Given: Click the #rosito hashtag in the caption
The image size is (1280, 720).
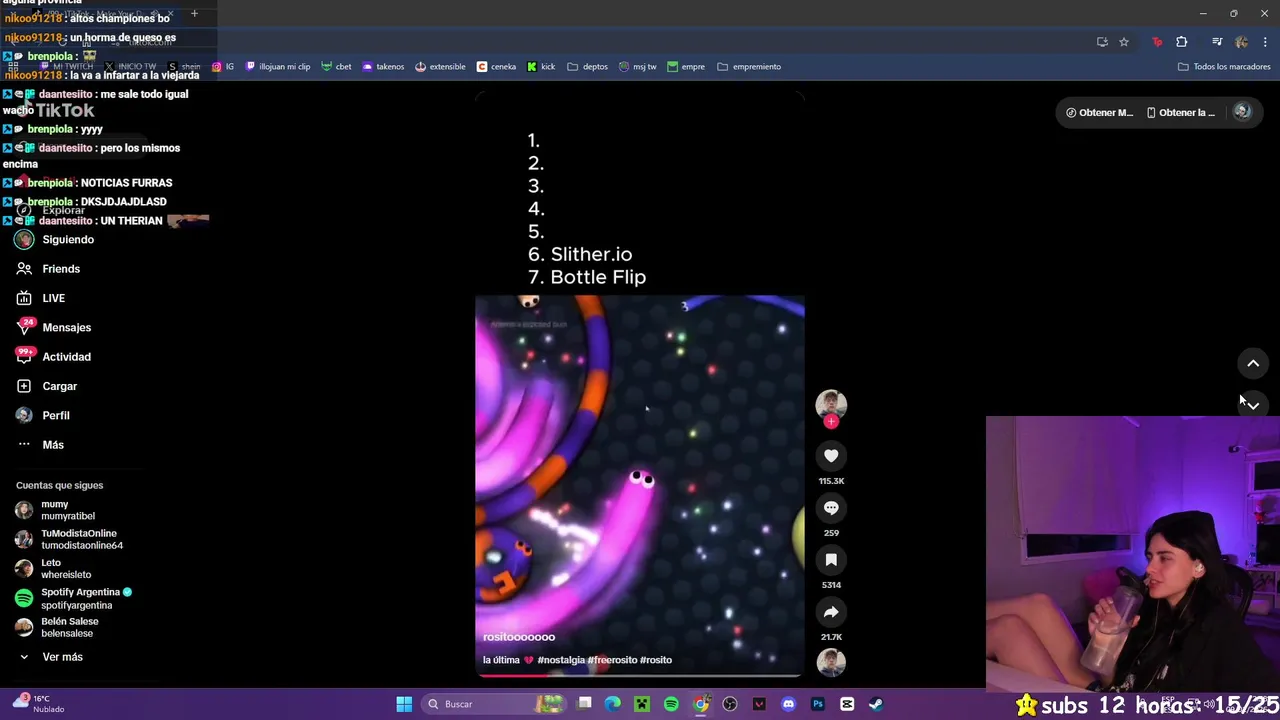Looking at the screenshot, I should pyautogui.click(x=656, y=660).
